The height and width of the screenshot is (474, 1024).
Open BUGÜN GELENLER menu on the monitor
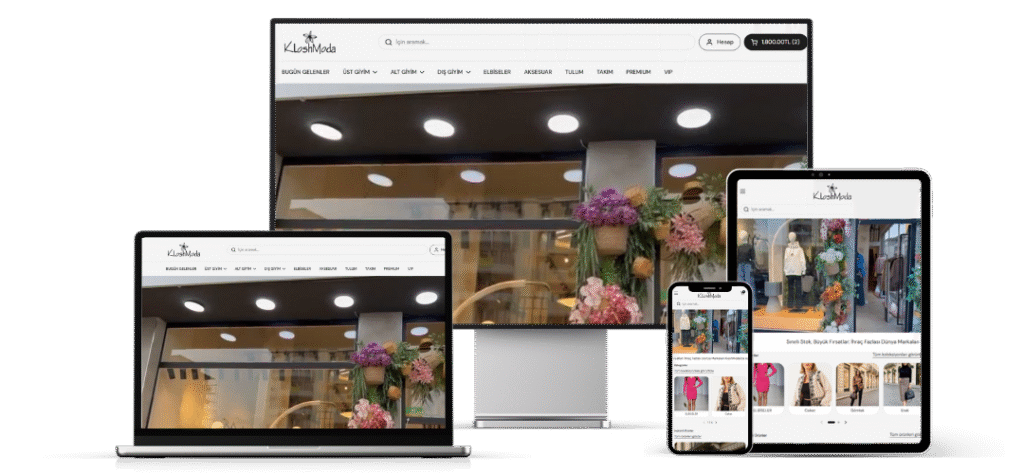tap(305, 72)
